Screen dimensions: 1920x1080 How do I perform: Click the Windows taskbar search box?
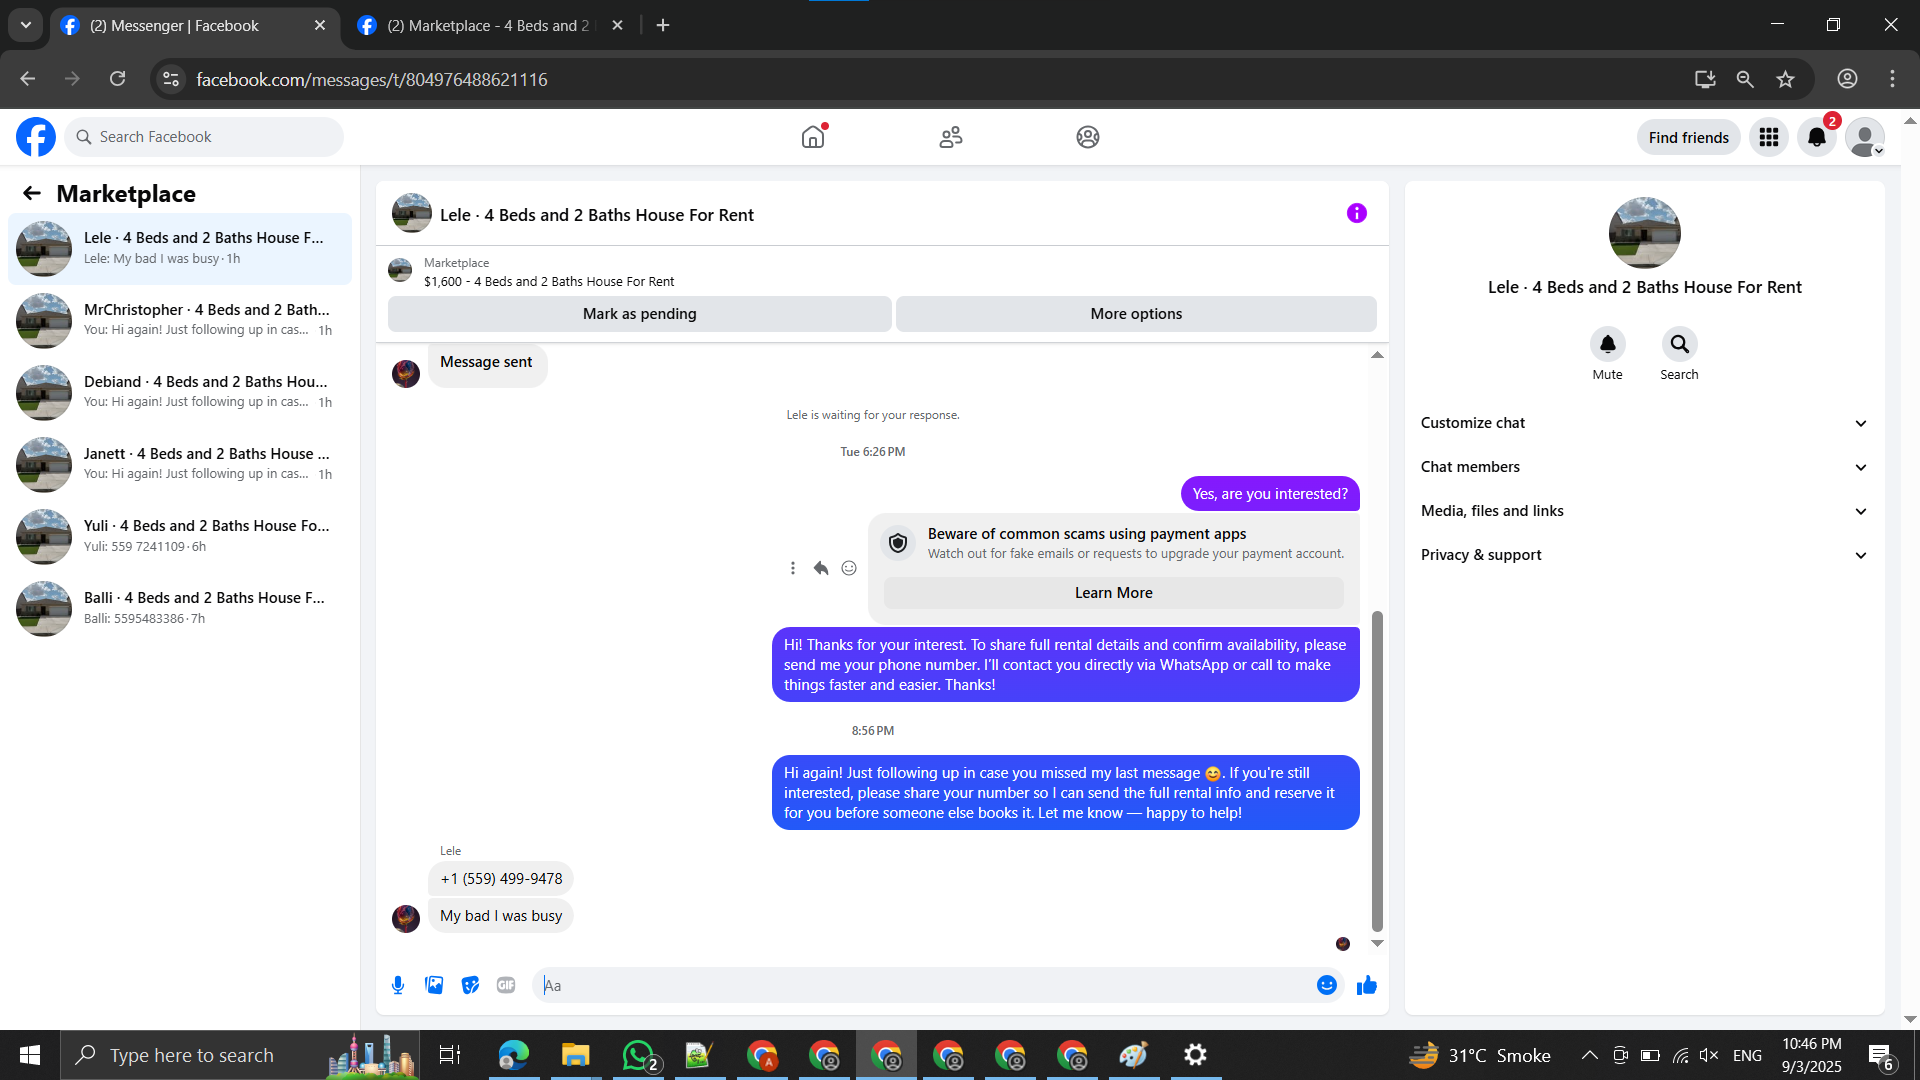click(x=240, y=1055)
